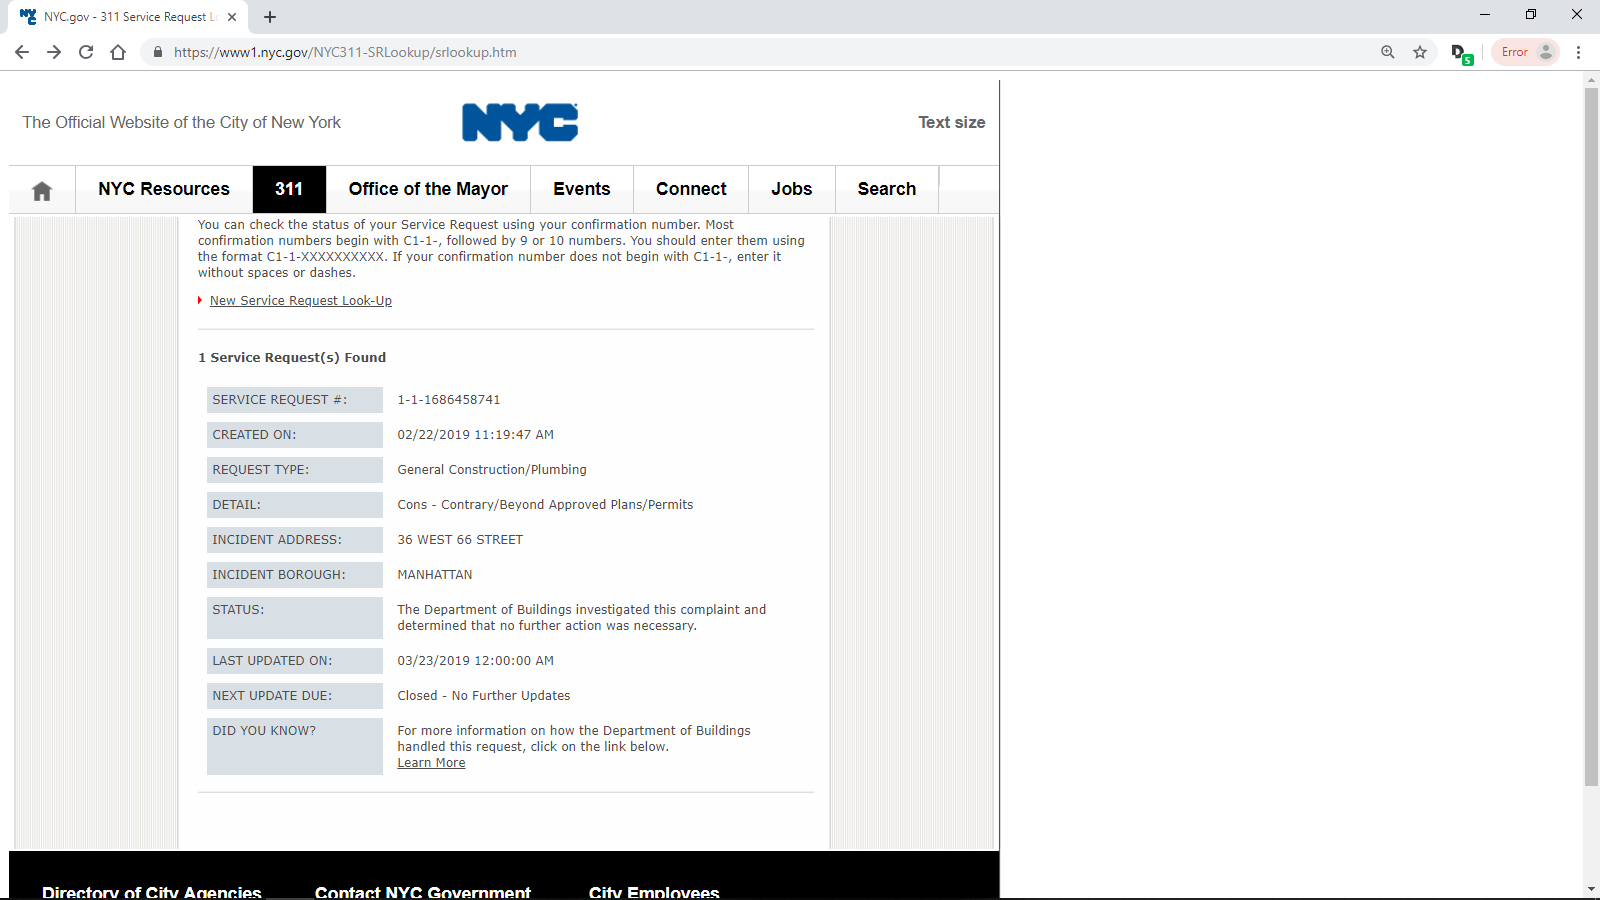Follow the Learn More link
1600x900 pixels.
point(431,763)
